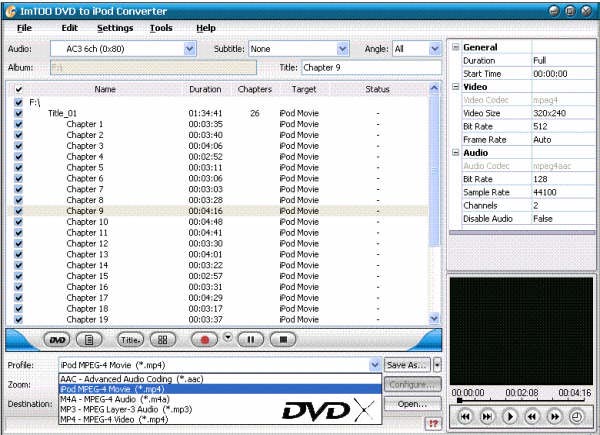Click the Configure... button
This screenshot has height=435, width=600.
412,384
